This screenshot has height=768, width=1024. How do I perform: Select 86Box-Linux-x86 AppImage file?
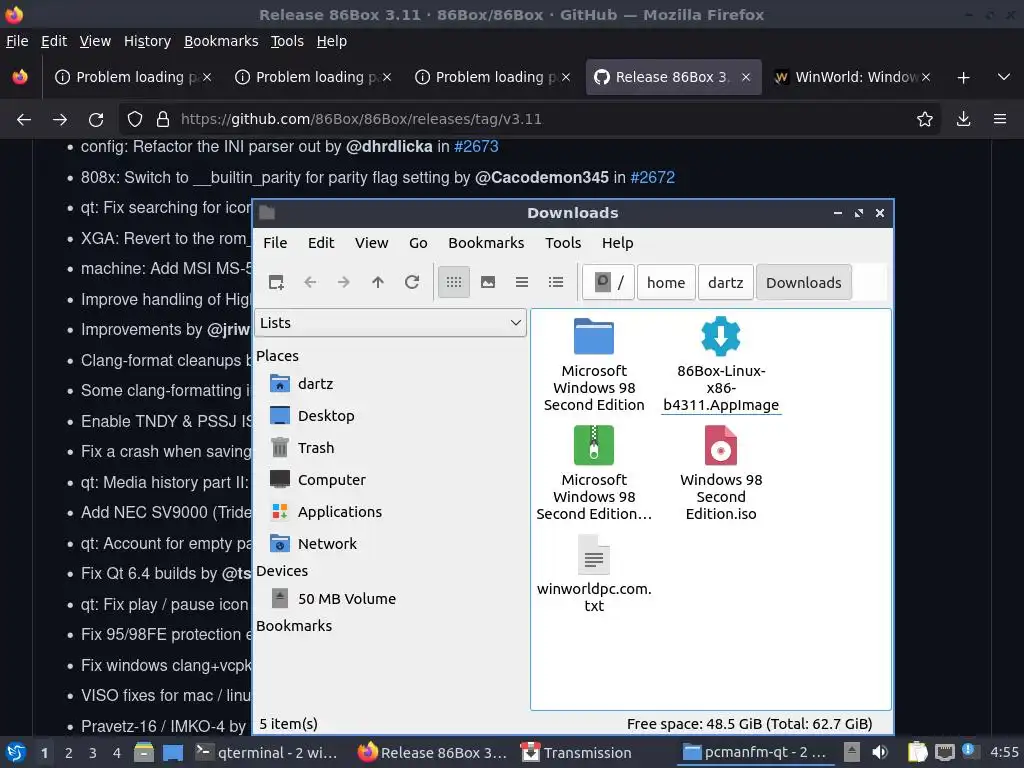(721, 364)
